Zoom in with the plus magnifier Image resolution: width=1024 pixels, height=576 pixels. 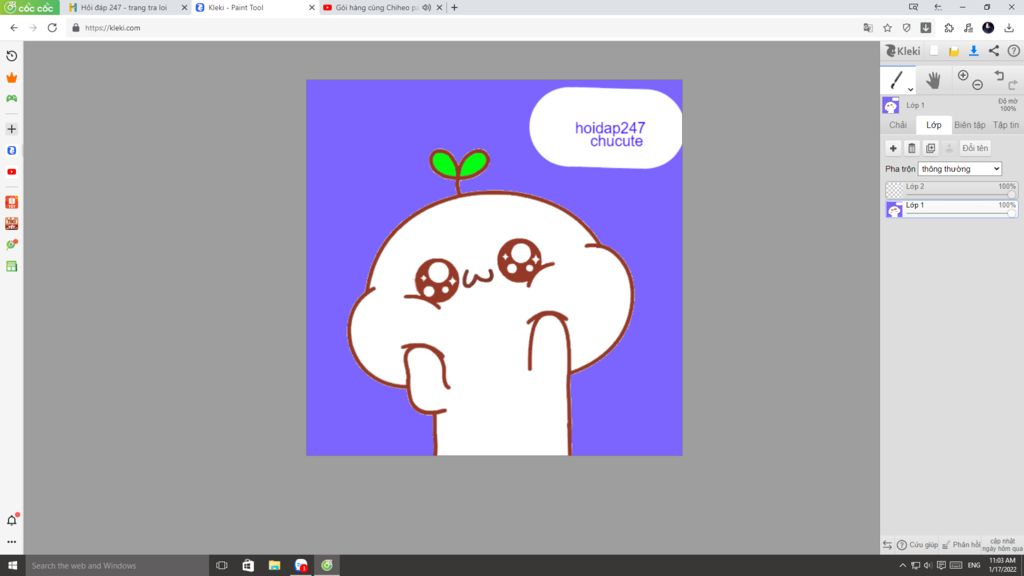(963, 76)
